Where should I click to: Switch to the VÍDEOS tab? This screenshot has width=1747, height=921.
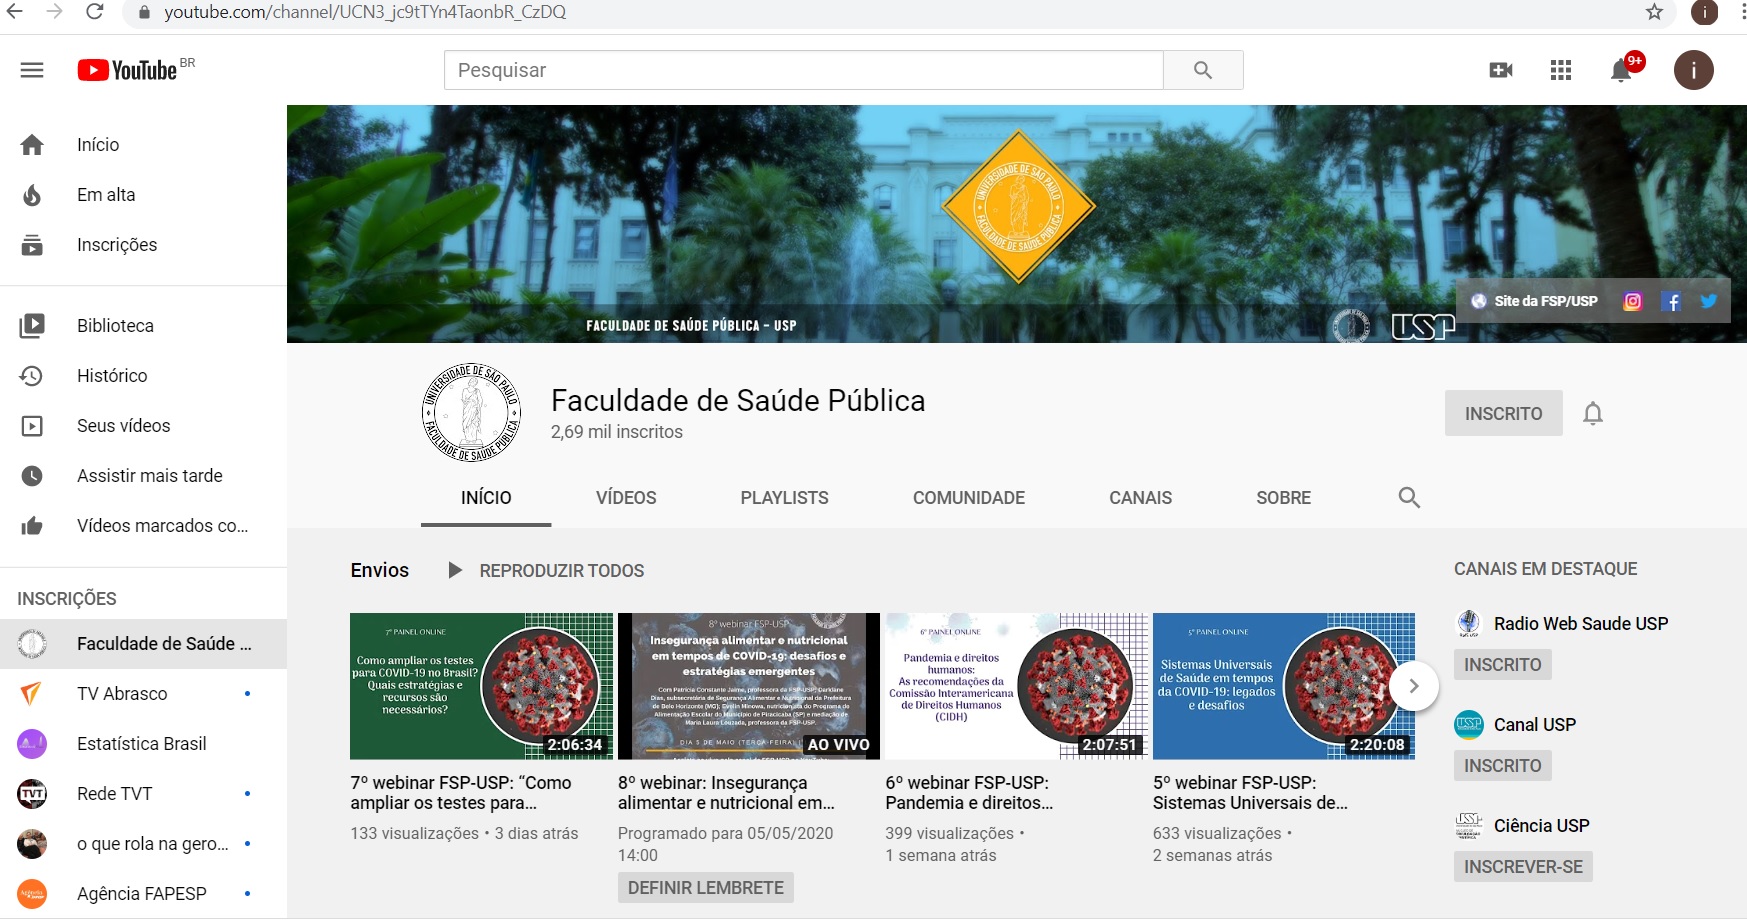coord(626,498)
